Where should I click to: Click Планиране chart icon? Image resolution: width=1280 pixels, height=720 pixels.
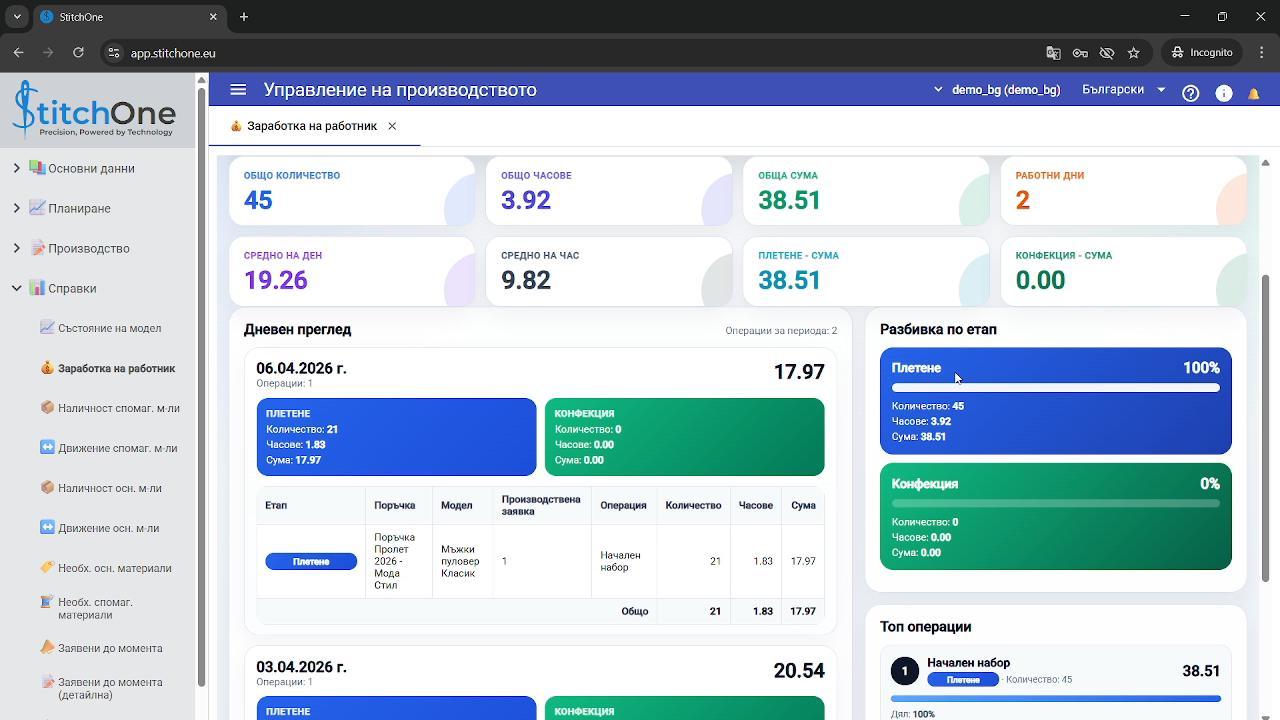[x=37, y=208]
